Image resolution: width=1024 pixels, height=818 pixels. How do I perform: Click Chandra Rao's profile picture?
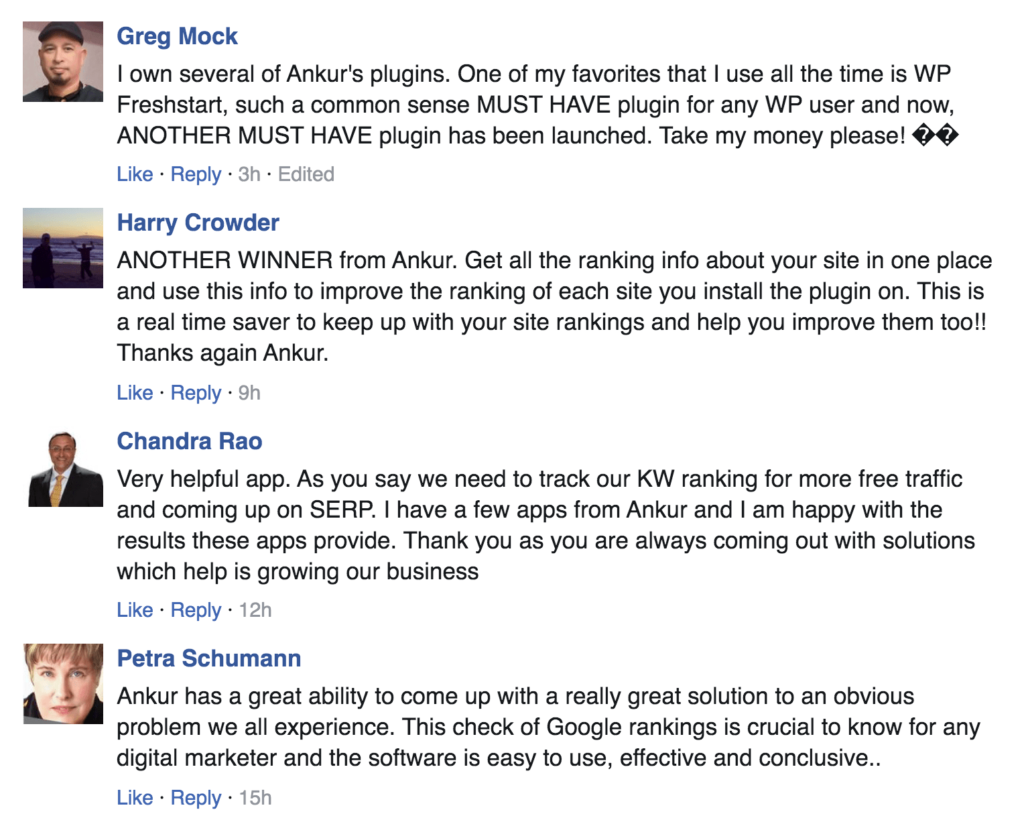click(64, 467)
